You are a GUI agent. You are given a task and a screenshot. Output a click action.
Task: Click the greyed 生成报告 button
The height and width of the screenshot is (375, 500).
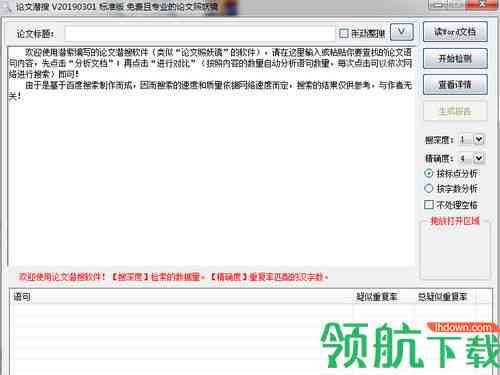(455, 111)
